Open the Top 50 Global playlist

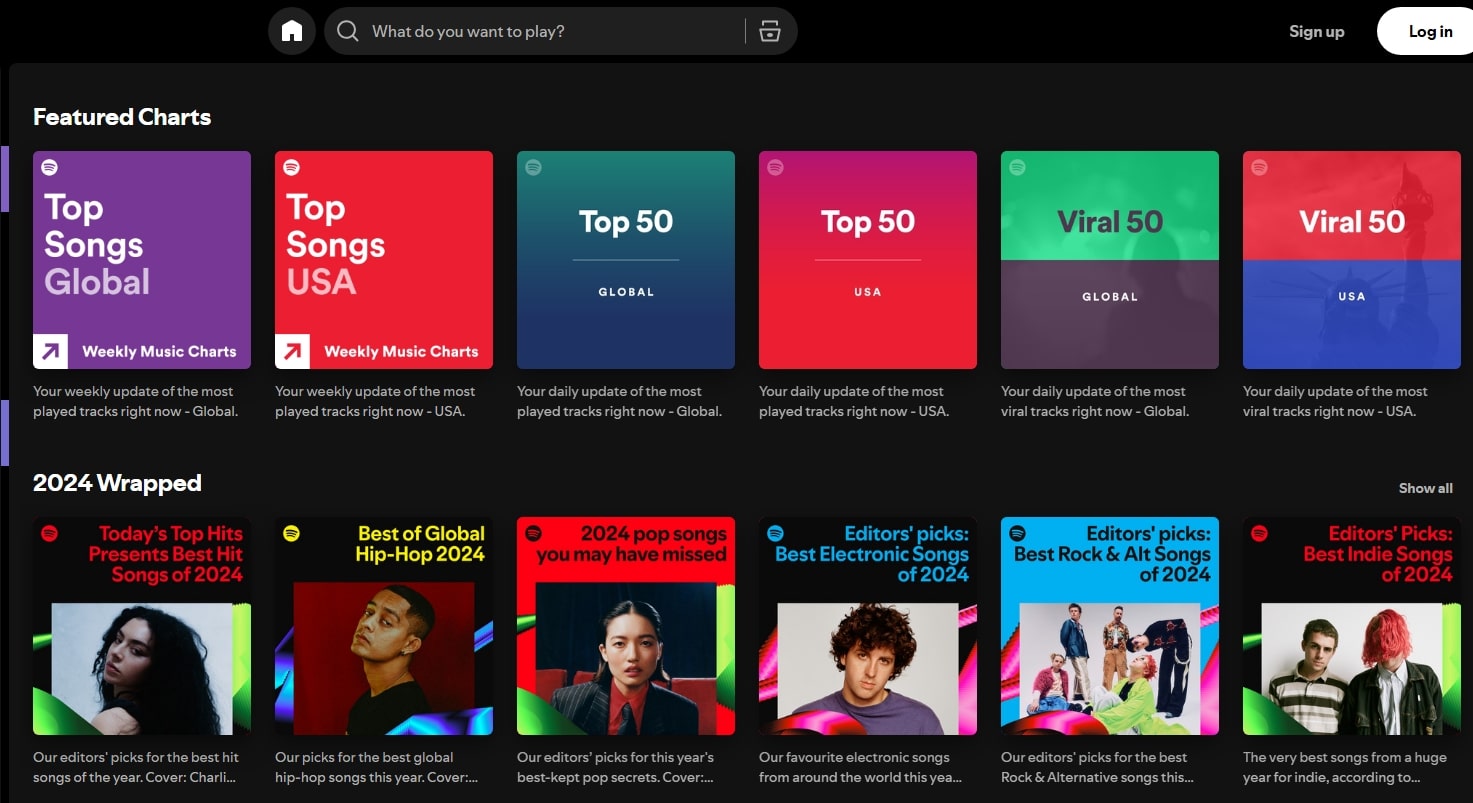625,259
